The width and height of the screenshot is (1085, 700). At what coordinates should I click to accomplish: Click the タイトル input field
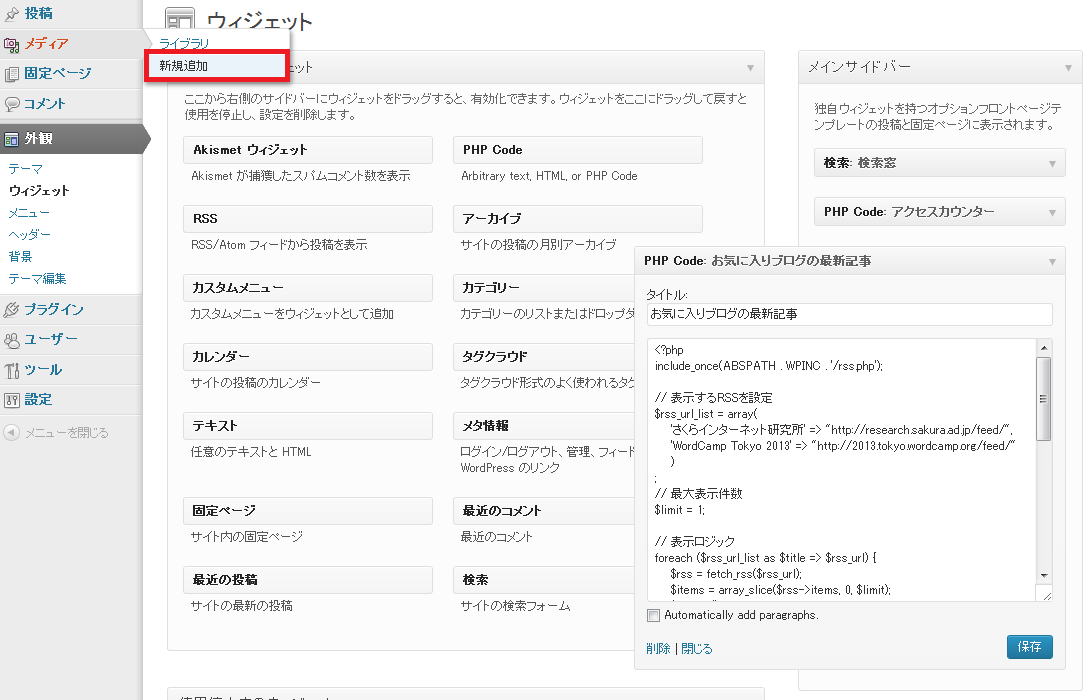(x=849, y=314)
